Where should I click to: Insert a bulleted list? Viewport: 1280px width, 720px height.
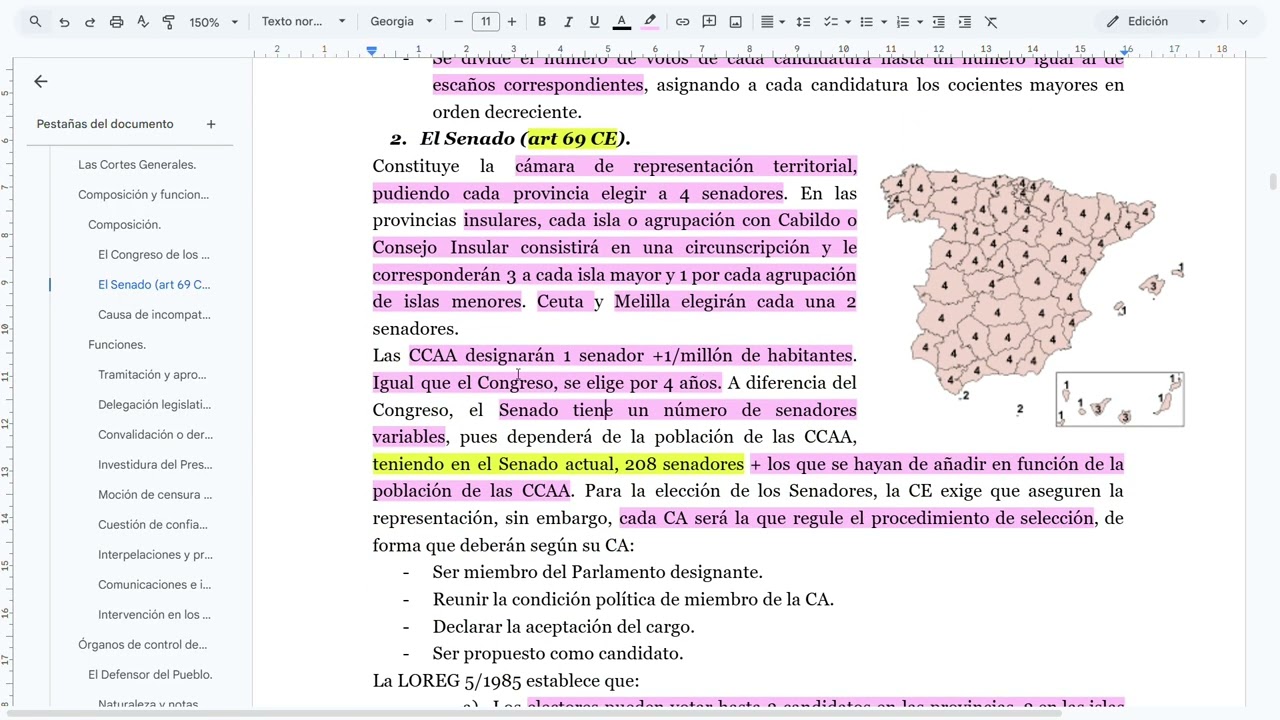[866, 21]
